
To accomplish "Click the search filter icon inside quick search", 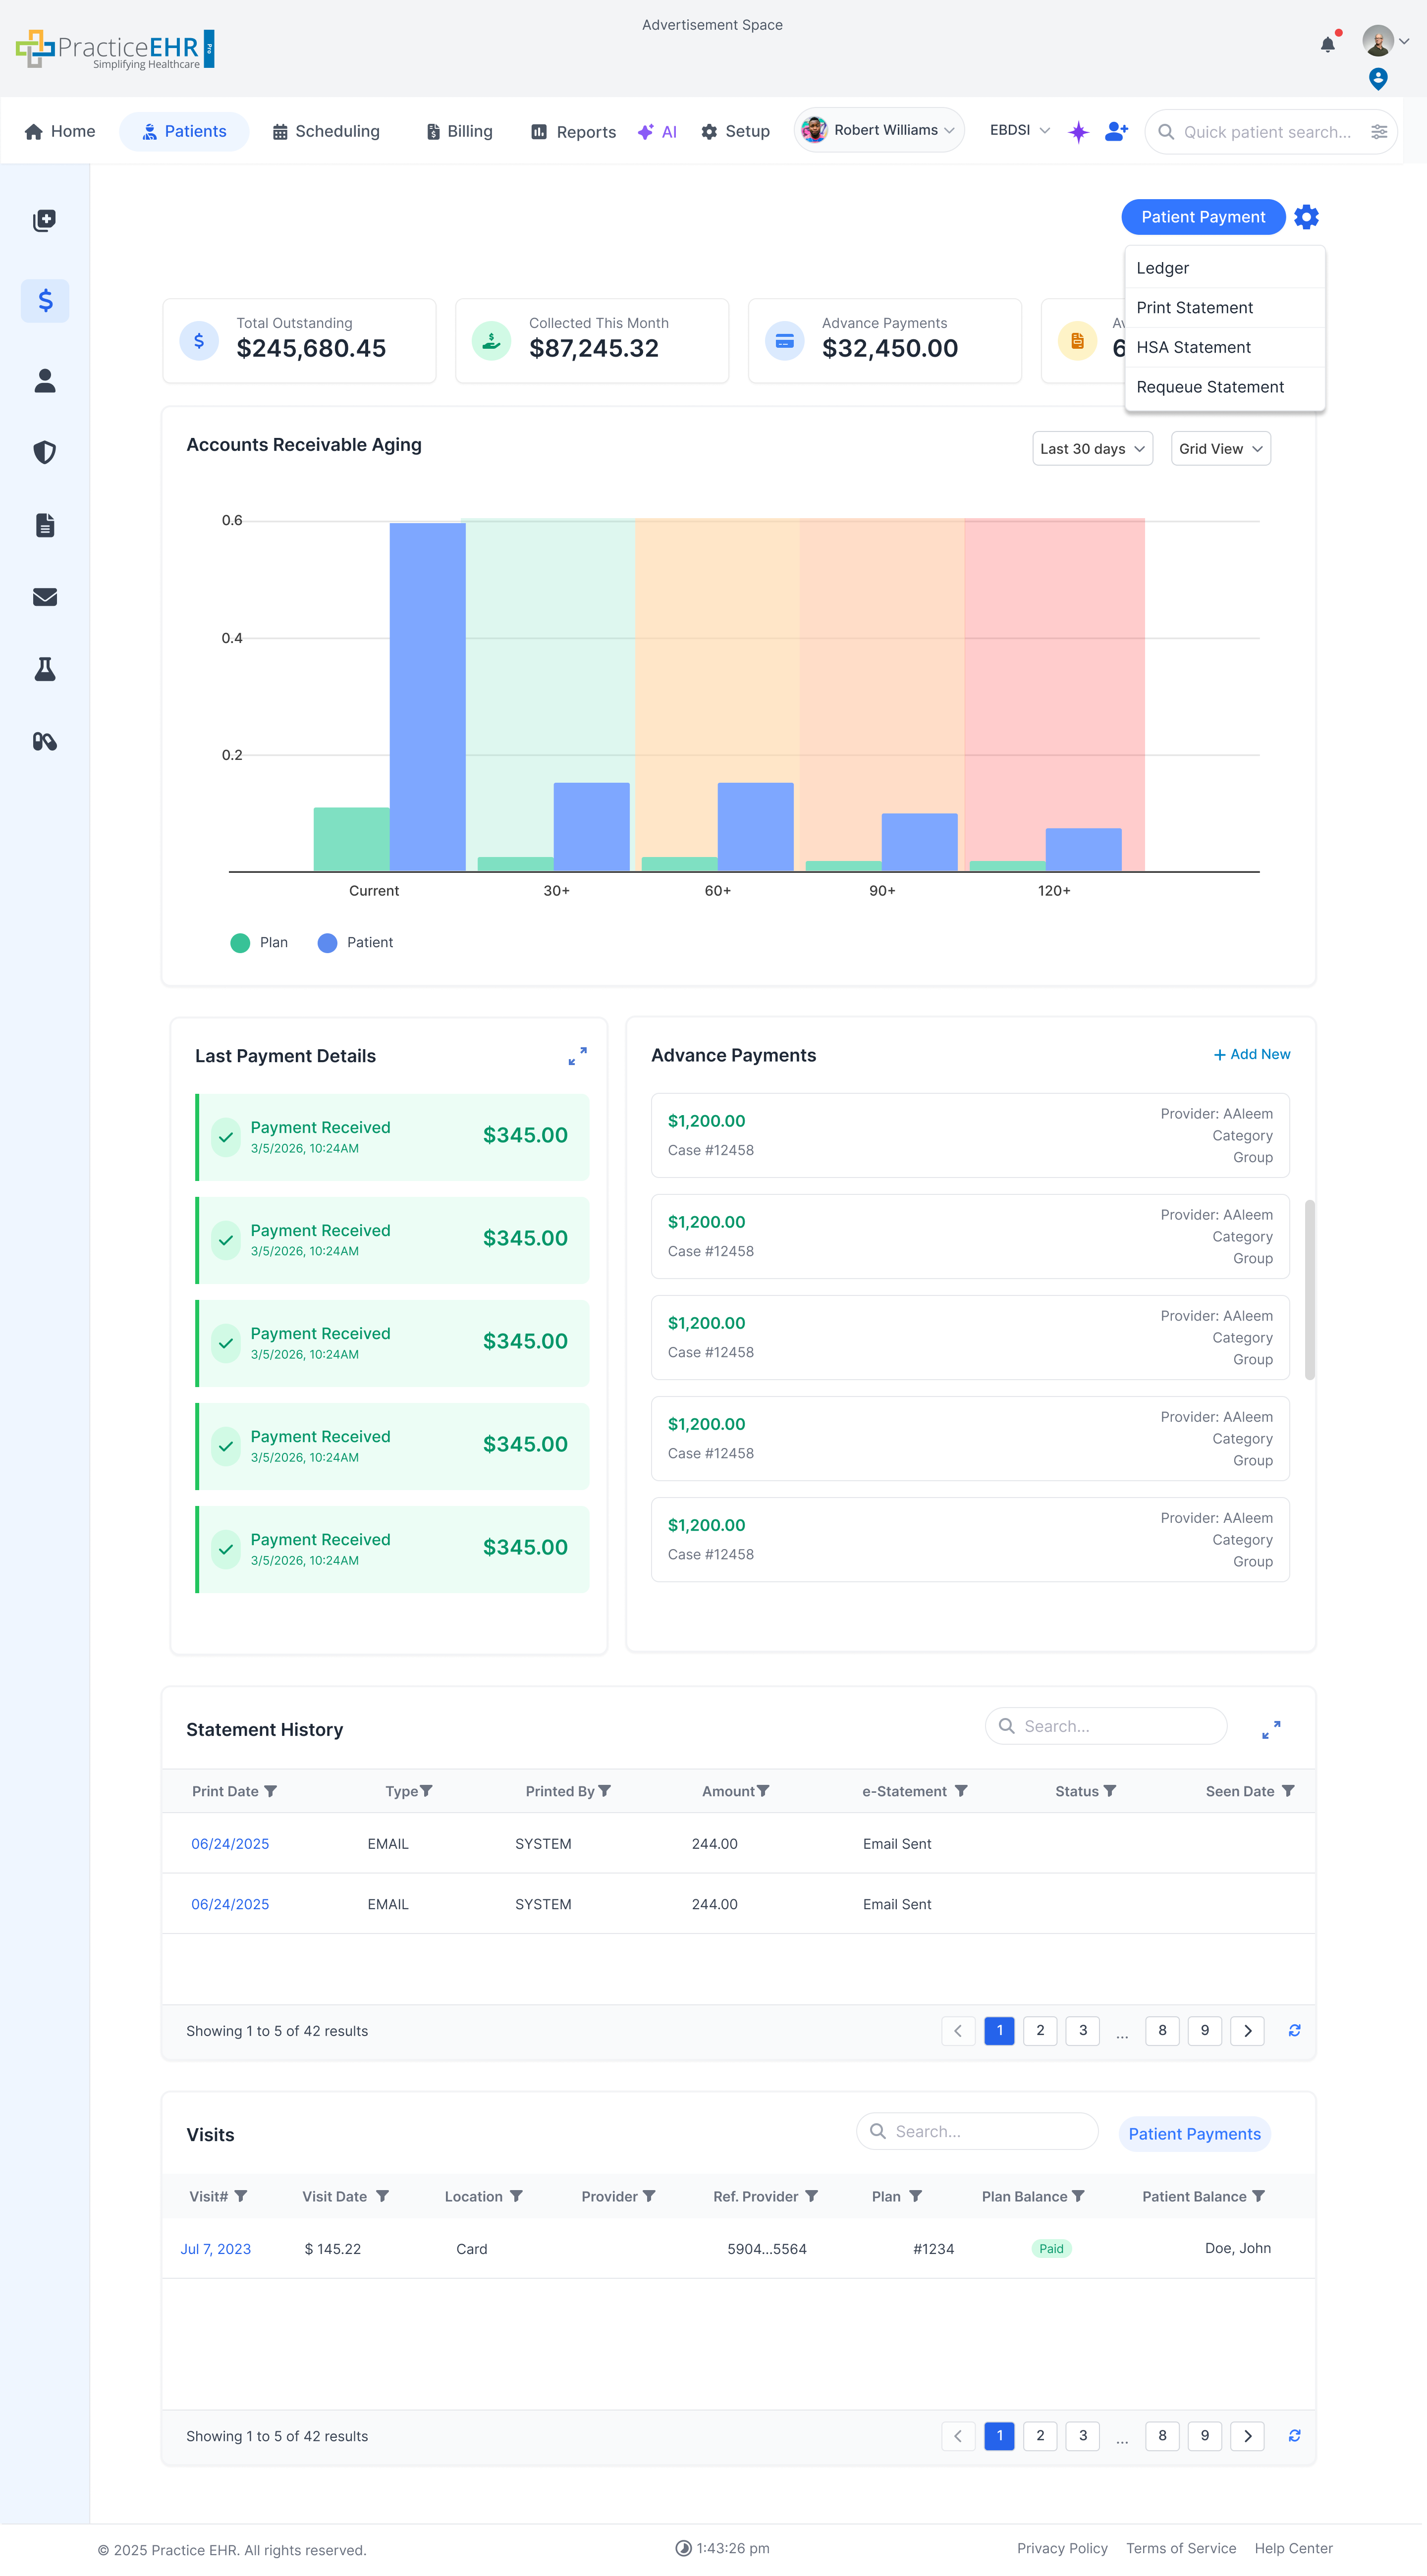I will [x=1380, y=131].
